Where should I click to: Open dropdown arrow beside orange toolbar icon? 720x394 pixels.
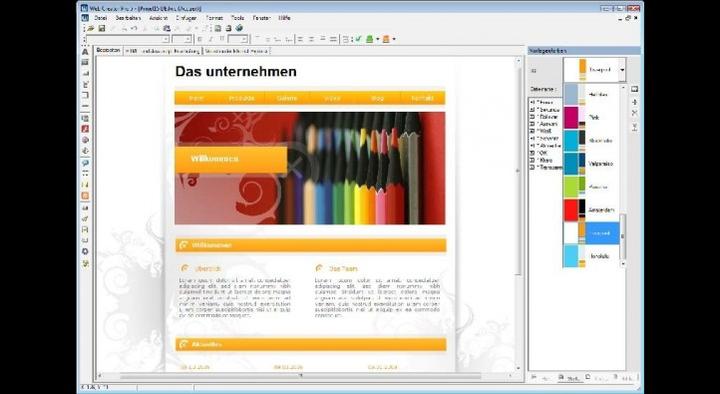coord(394,39)
